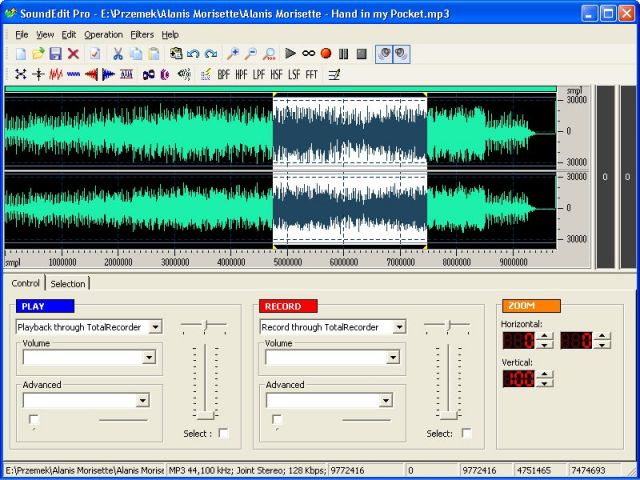640x480 pixels.
Task: Open the Filters menu
Action: (x=142, y=35)
